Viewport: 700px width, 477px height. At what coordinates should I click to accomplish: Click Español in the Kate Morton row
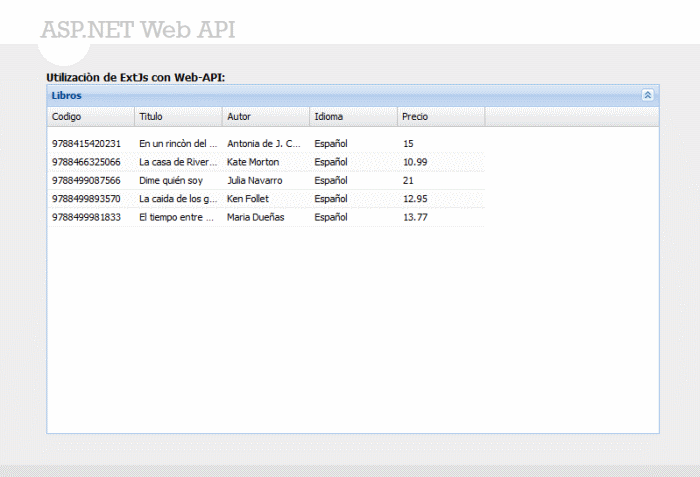click(331, 162)
